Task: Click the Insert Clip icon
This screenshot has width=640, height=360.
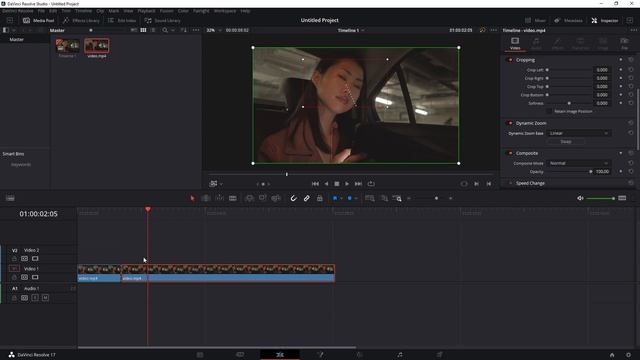Action: click(249, 198)
